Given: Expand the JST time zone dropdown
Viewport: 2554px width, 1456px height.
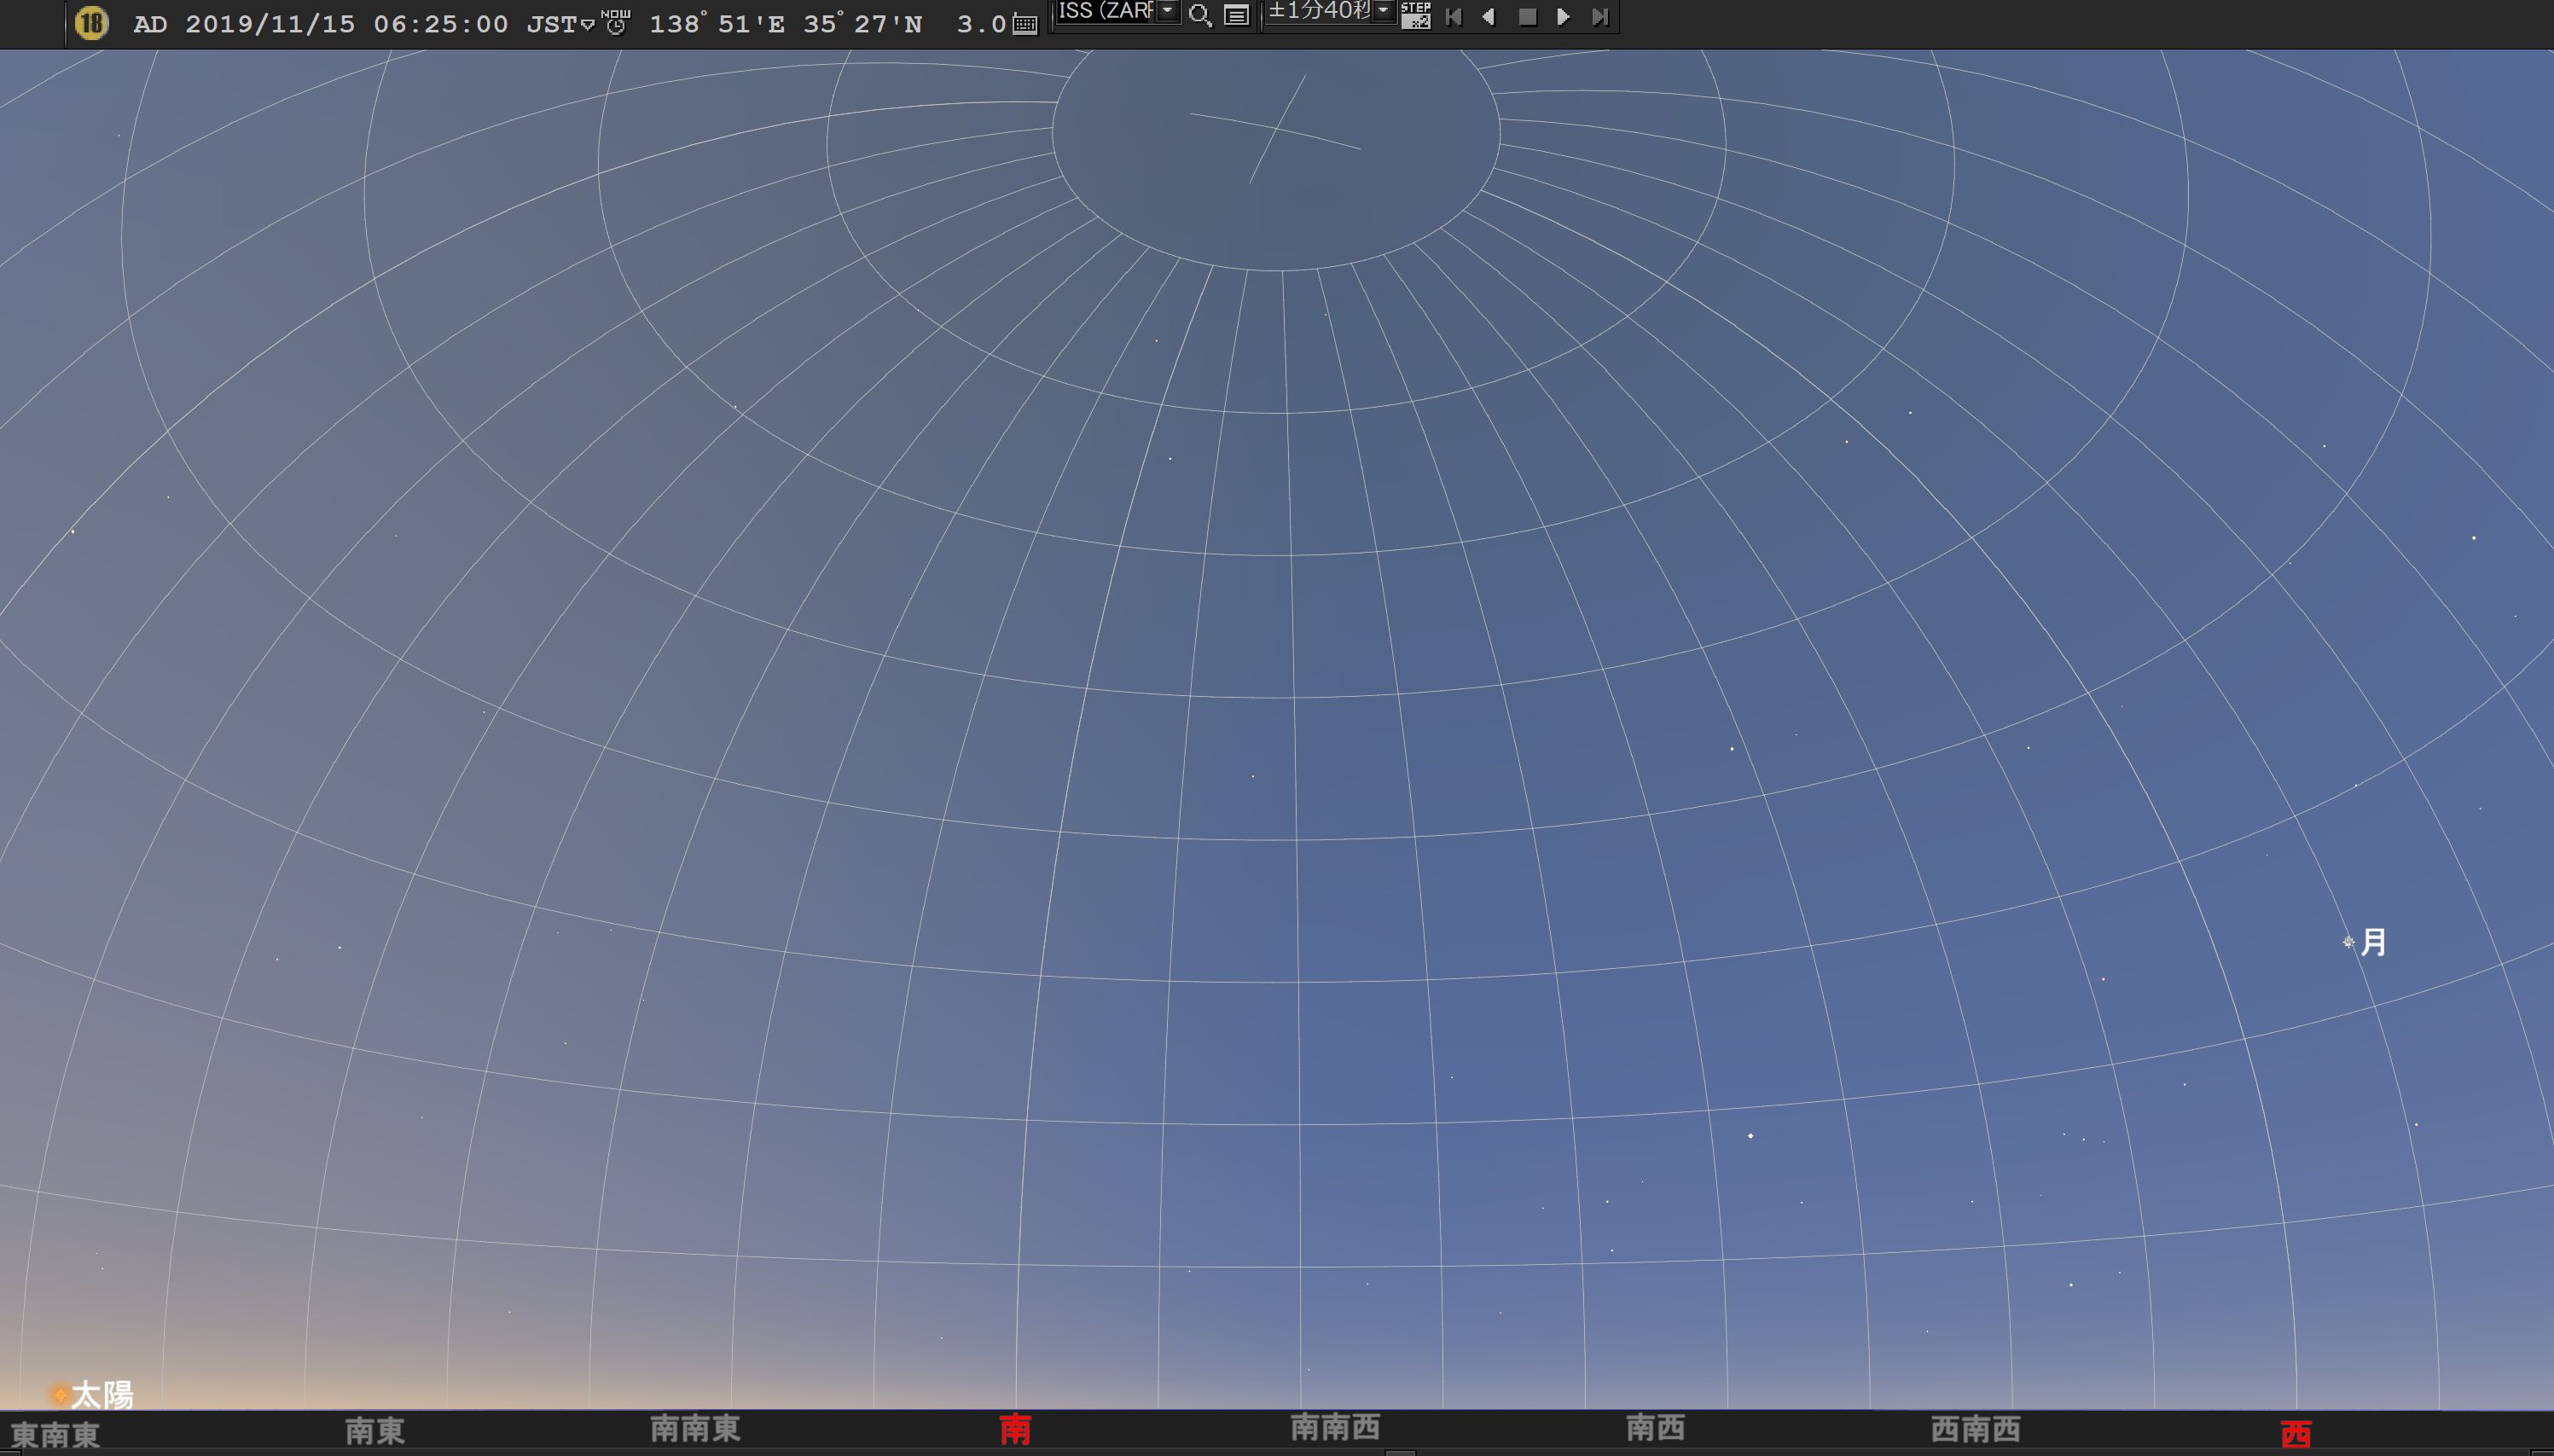Looking at the screenshot, I should click(x=588, y=25).
